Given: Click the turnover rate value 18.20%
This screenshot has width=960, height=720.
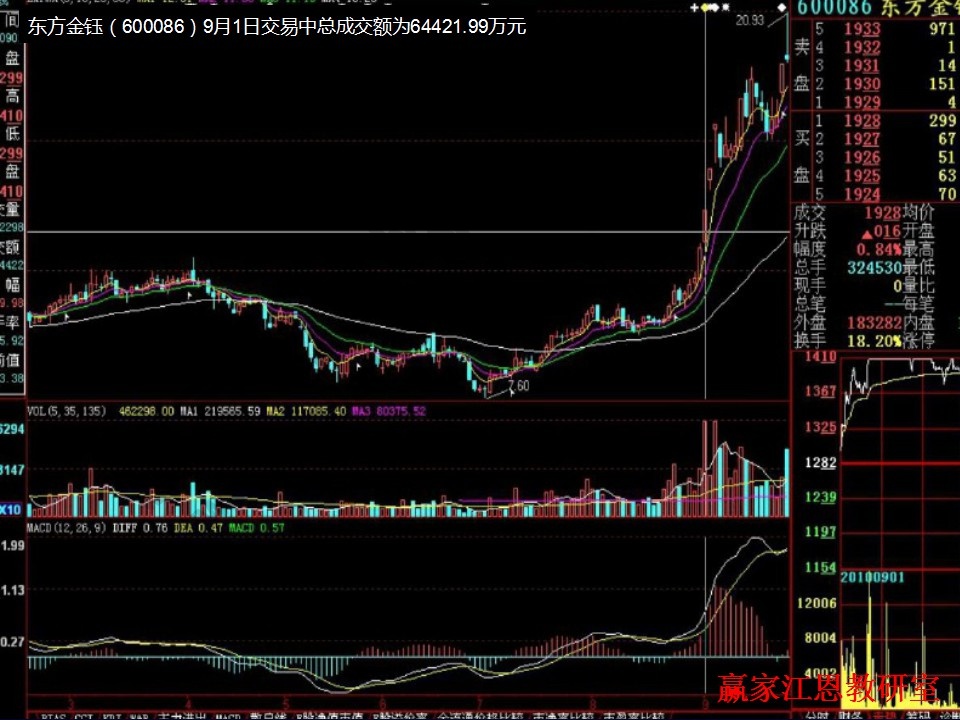Looking at the screenshot, I should coord(867,340).
